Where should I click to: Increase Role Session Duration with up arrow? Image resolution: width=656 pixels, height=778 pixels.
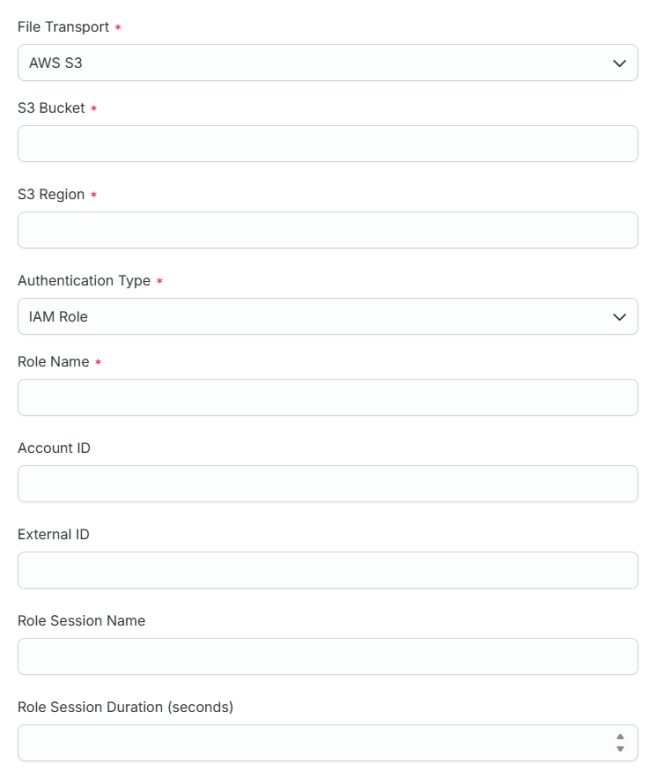pyautogui.click(x=620, y=737)
